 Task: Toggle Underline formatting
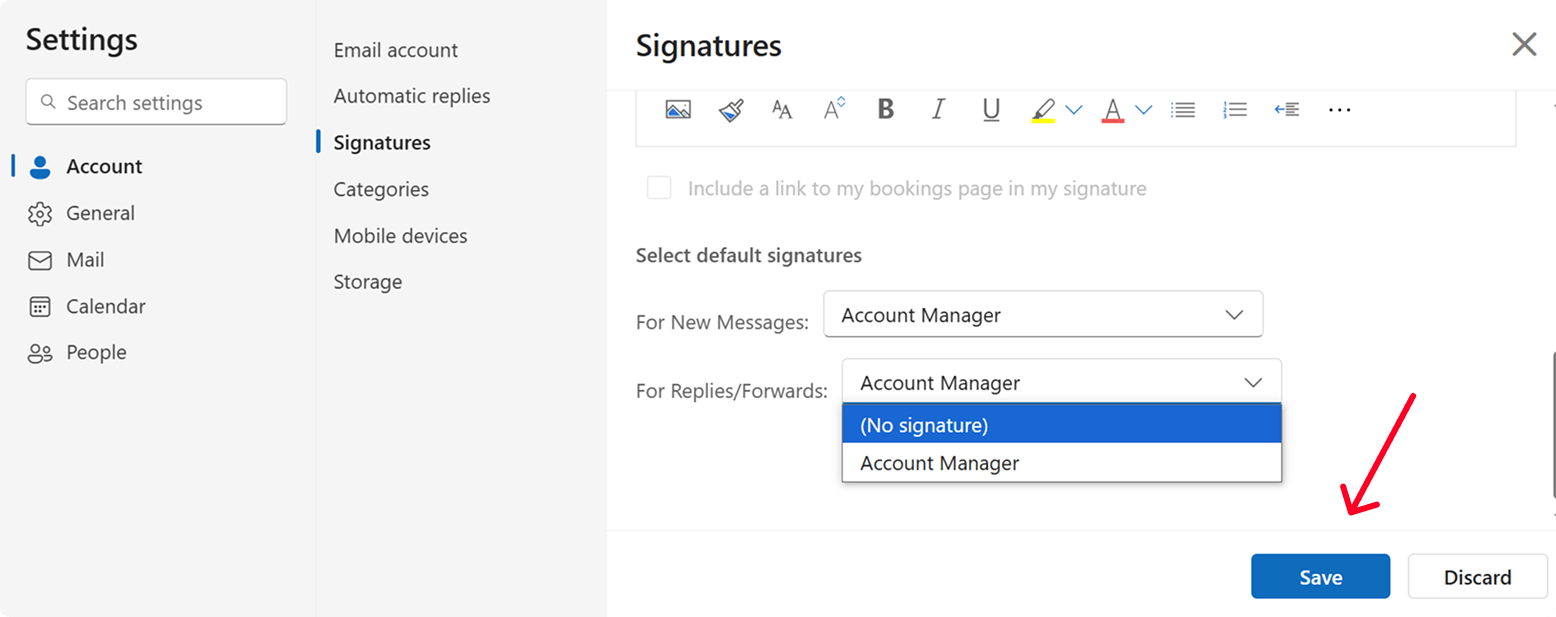[x=991, y=110]
